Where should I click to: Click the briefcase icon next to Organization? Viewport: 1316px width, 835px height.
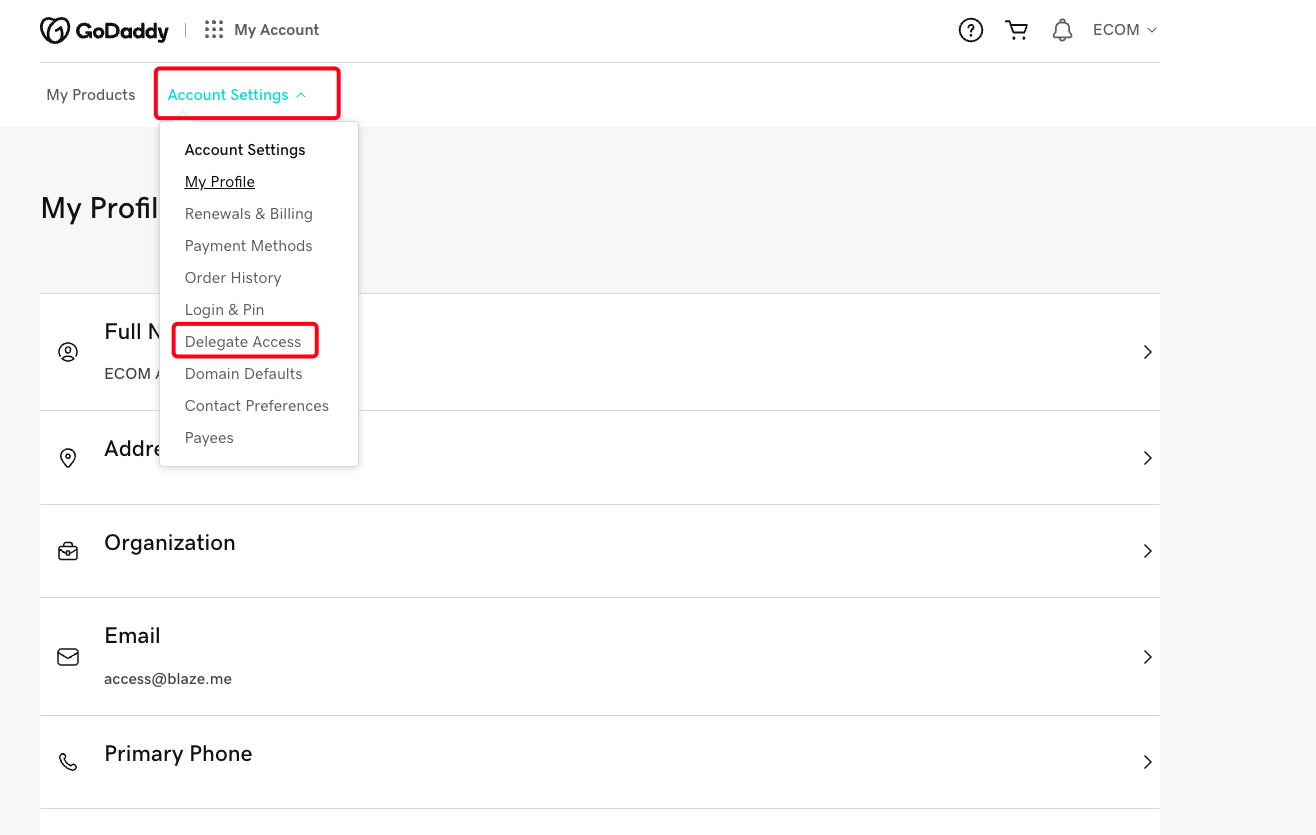pyautogui.click(x=68, y=551)
